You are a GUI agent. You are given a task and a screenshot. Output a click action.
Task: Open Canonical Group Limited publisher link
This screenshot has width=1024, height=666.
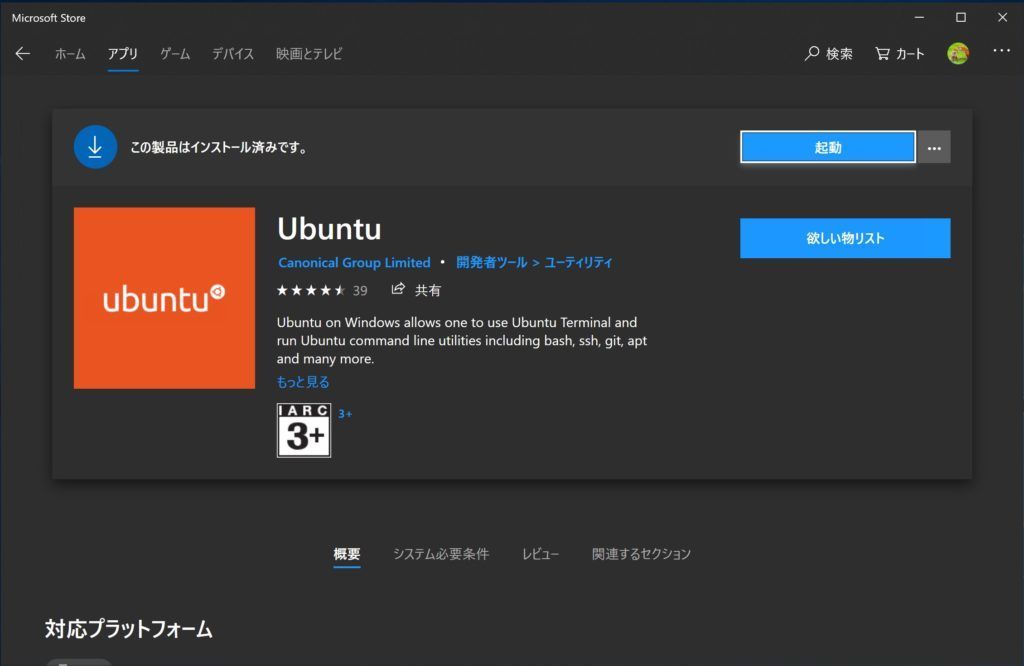pyautogui.click(x=354, y=262)
